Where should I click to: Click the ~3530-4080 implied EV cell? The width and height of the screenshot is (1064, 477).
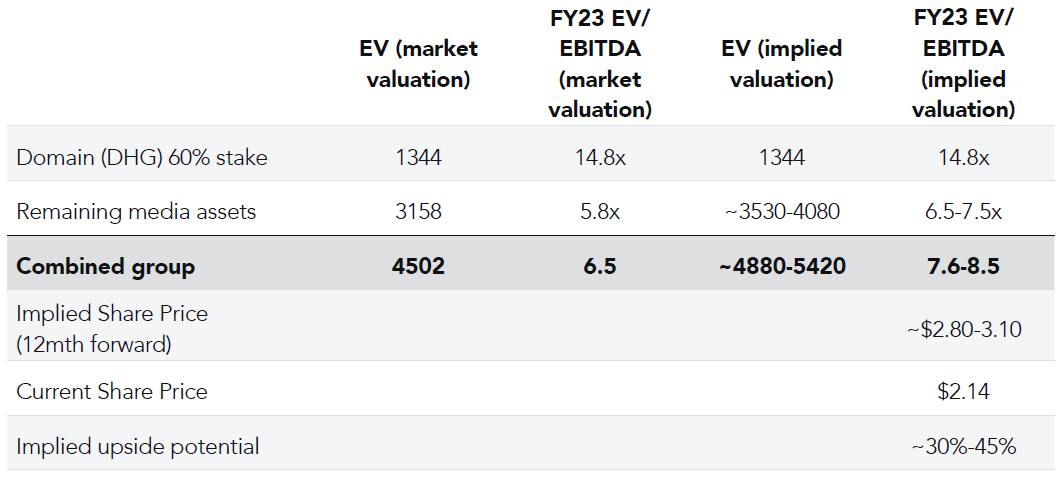tap(782, 211)
